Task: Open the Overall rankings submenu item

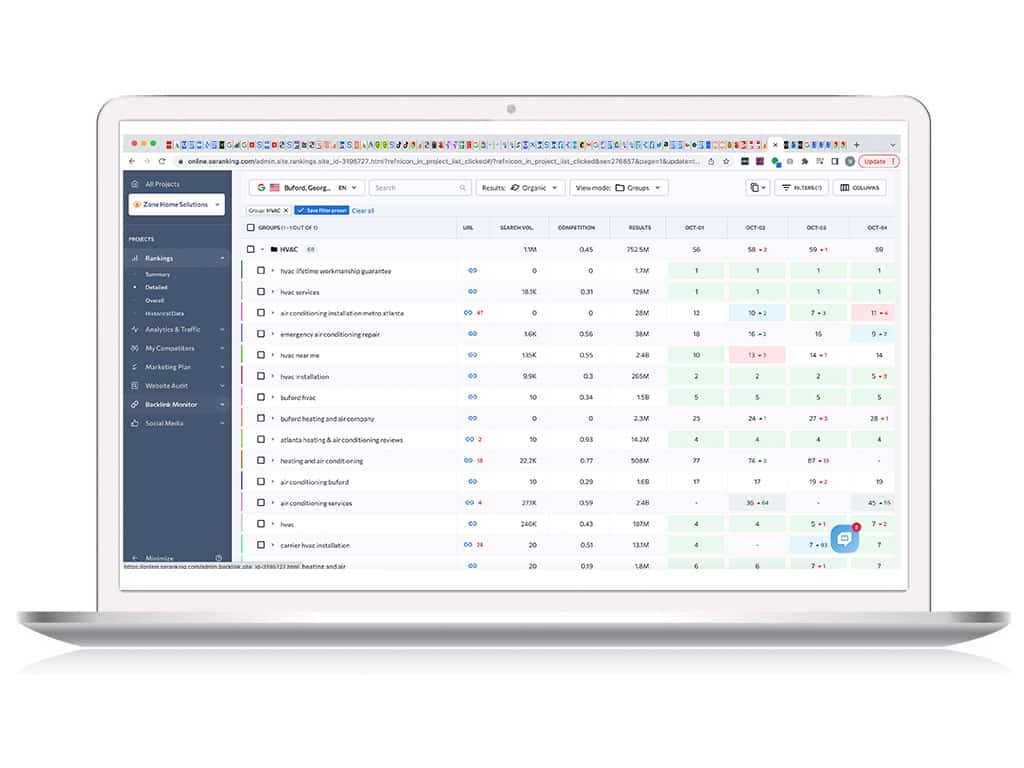Action: click(154, 300)
